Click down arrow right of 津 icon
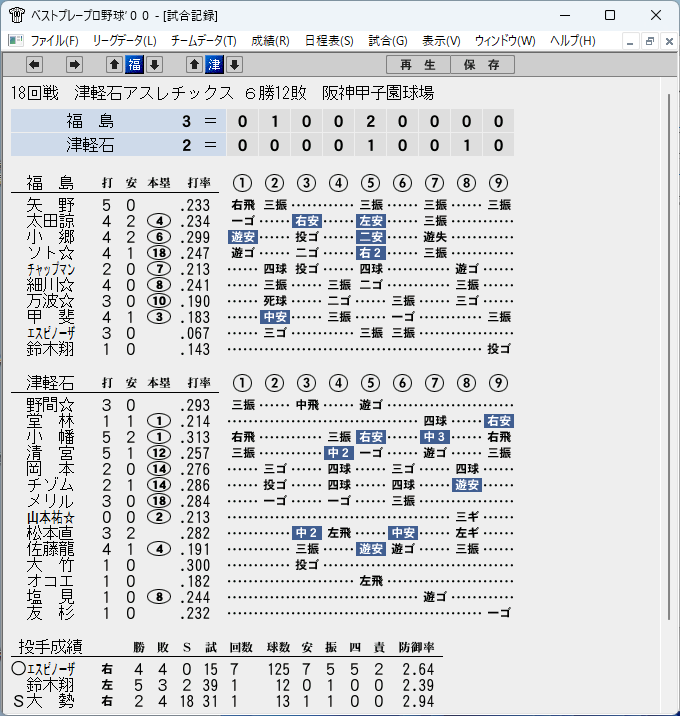This screenshot has height=716, width=680. pyautogui.click(x=234, y=65)
